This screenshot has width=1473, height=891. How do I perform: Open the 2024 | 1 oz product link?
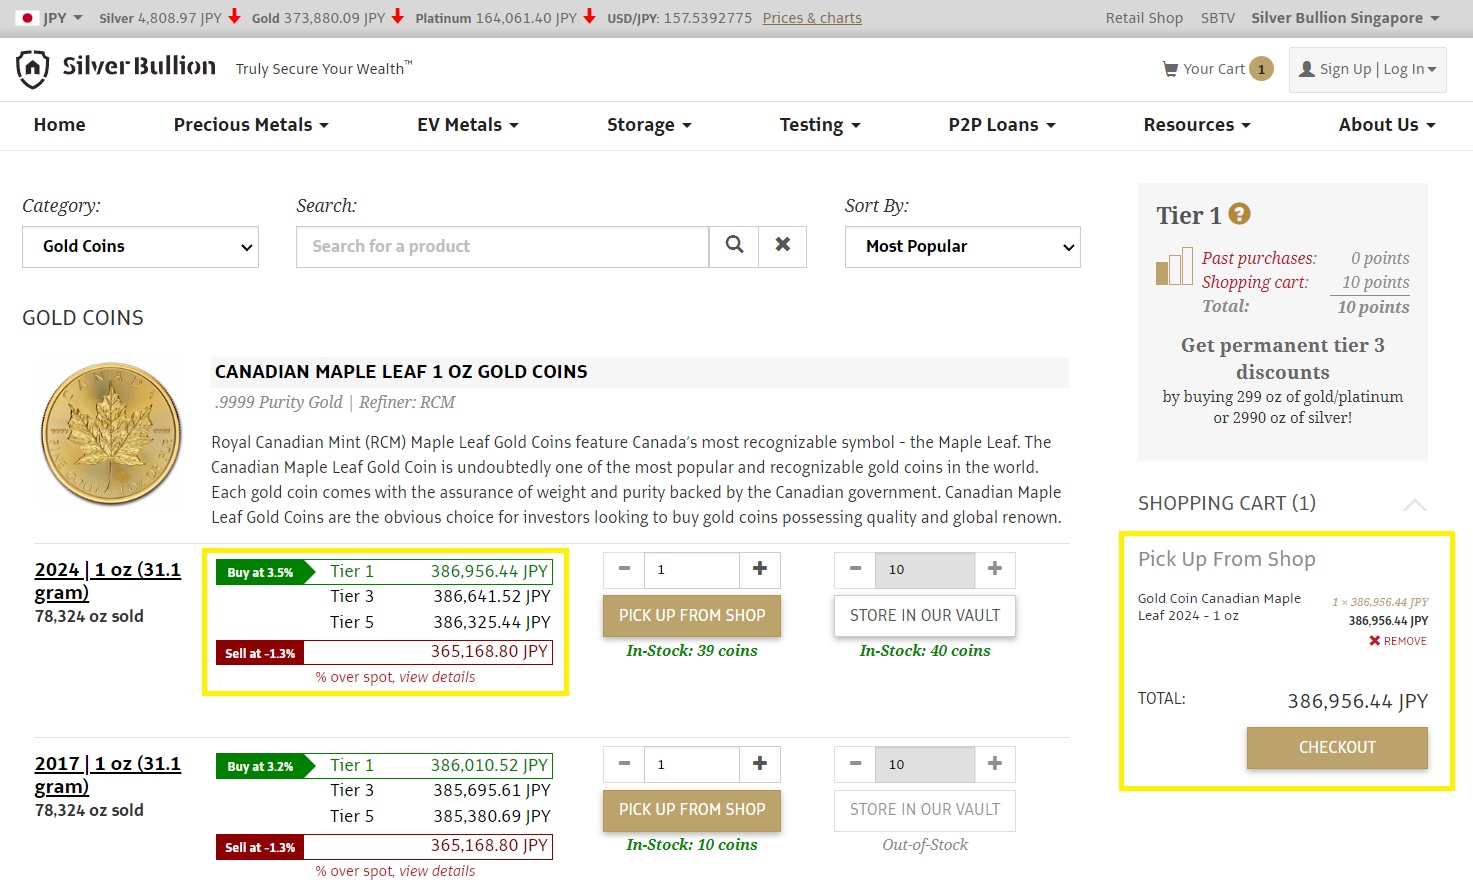108,581
